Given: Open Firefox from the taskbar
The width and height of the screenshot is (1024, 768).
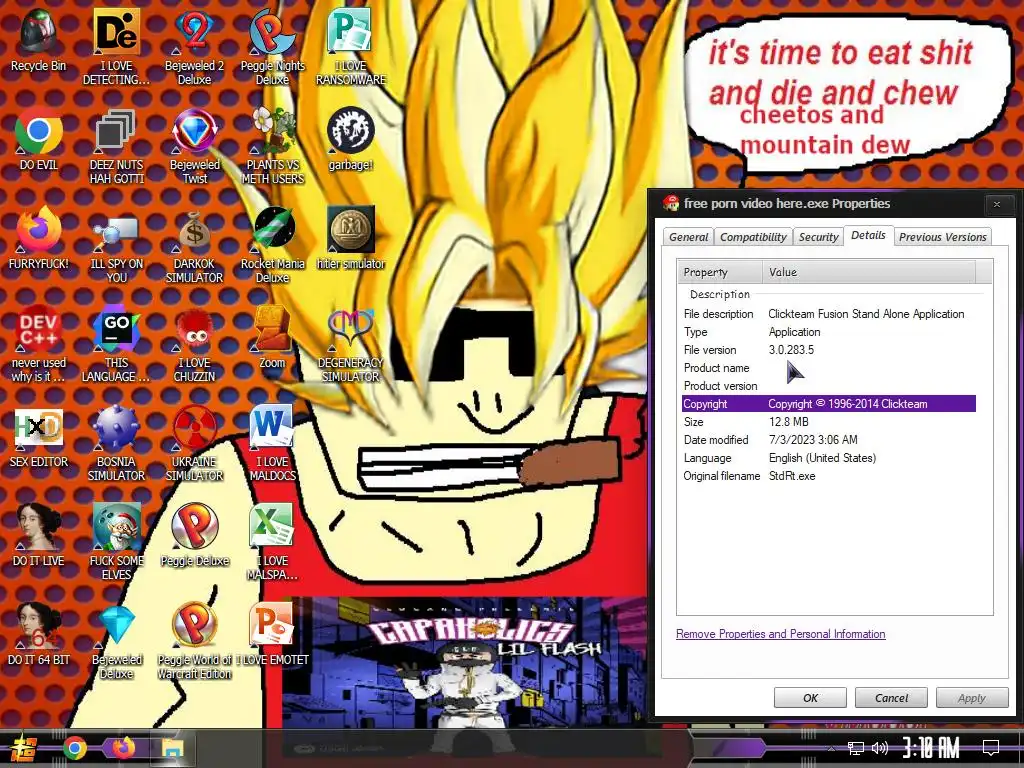Looking at the screenshot, I should tap(123, 748).
